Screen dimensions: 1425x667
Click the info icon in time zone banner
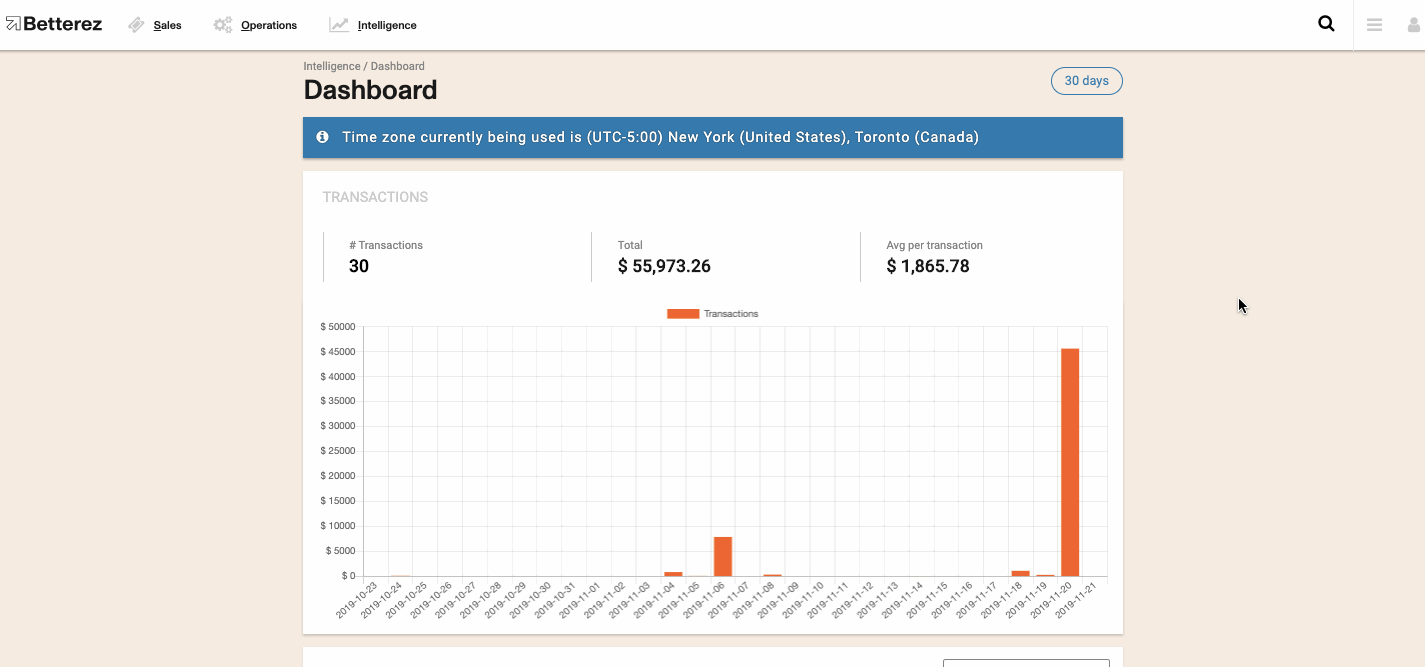pos(322,137)
